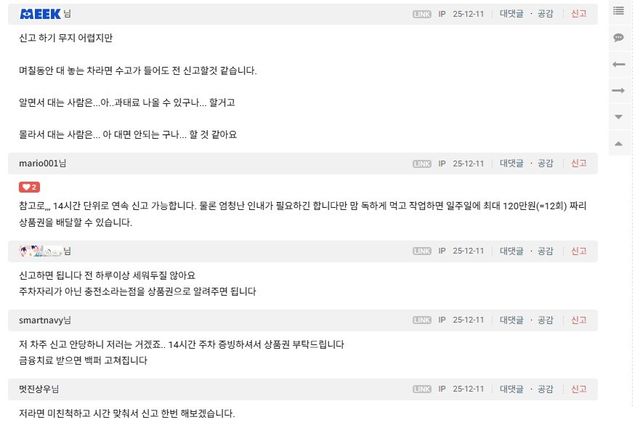Click the LINK badge on mario001's comment
The height and width of the screenshot is (428, 640).
[x=422, y=163]
